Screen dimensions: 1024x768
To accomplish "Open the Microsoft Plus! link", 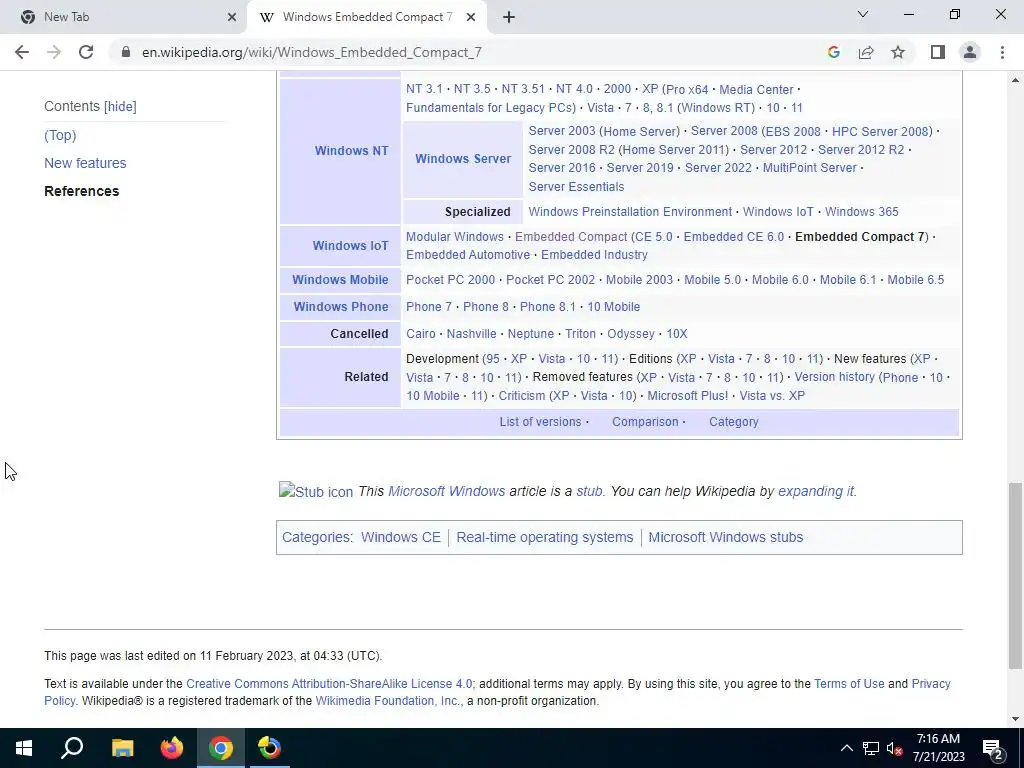I will tap(687, 396).
